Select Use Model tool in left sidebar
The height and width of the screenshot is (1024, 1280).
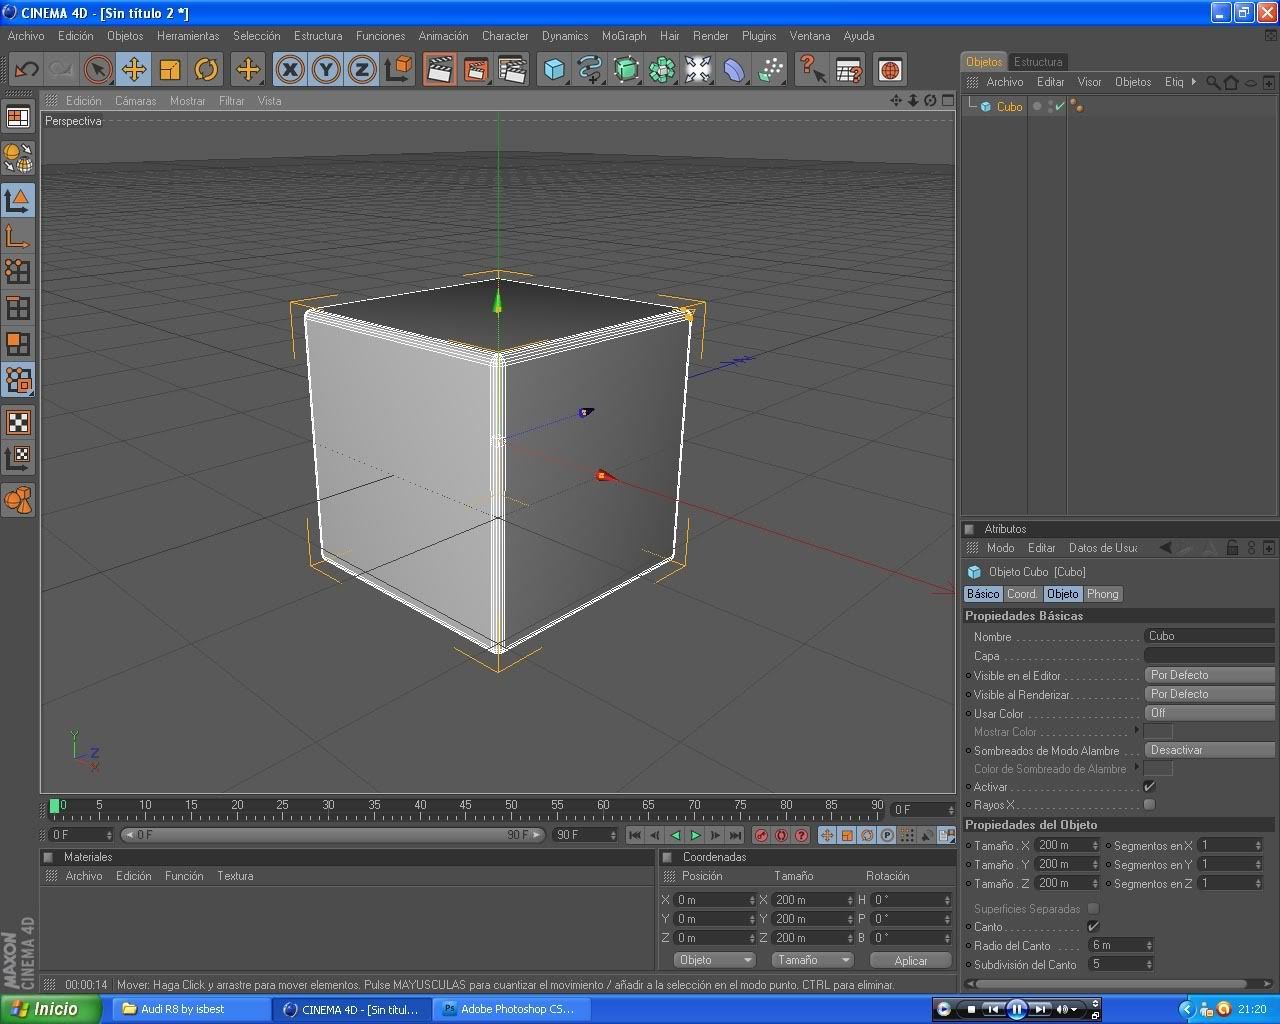18,200
